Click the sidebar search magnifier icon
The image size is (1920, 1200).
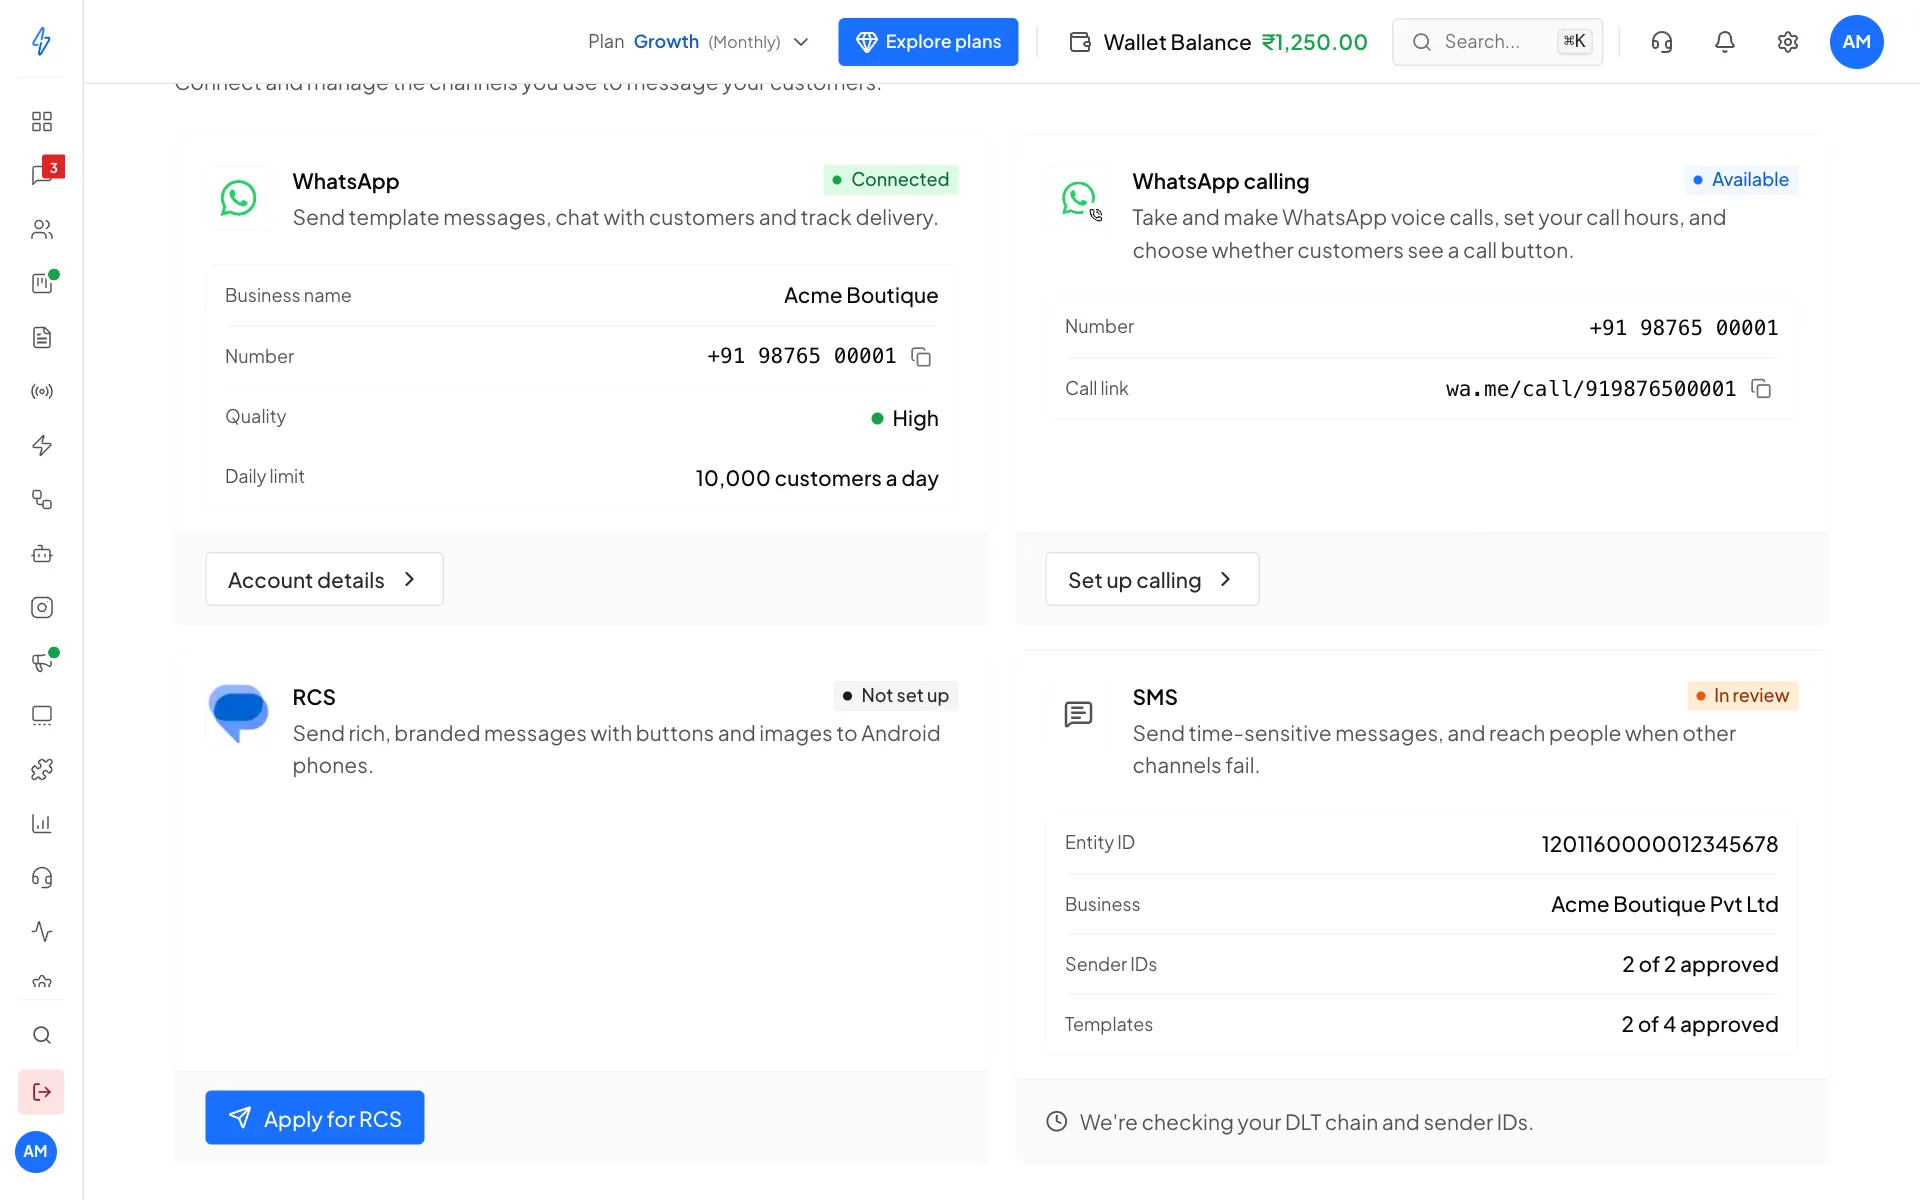point(41,1035)
